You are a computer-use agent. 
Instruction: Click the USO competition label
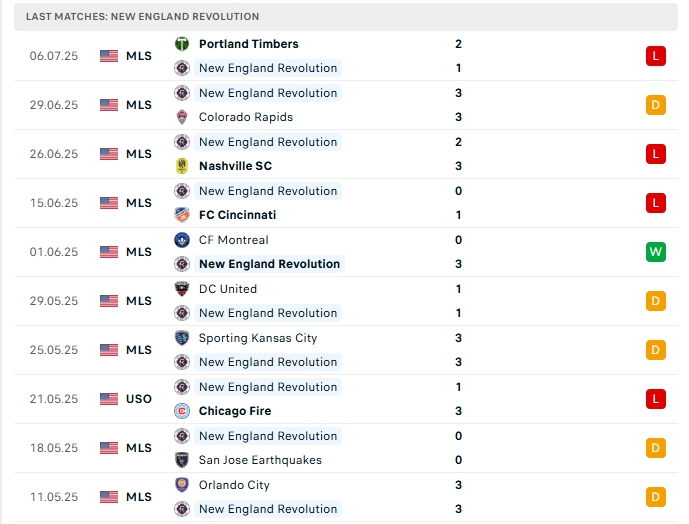(139, 399)
